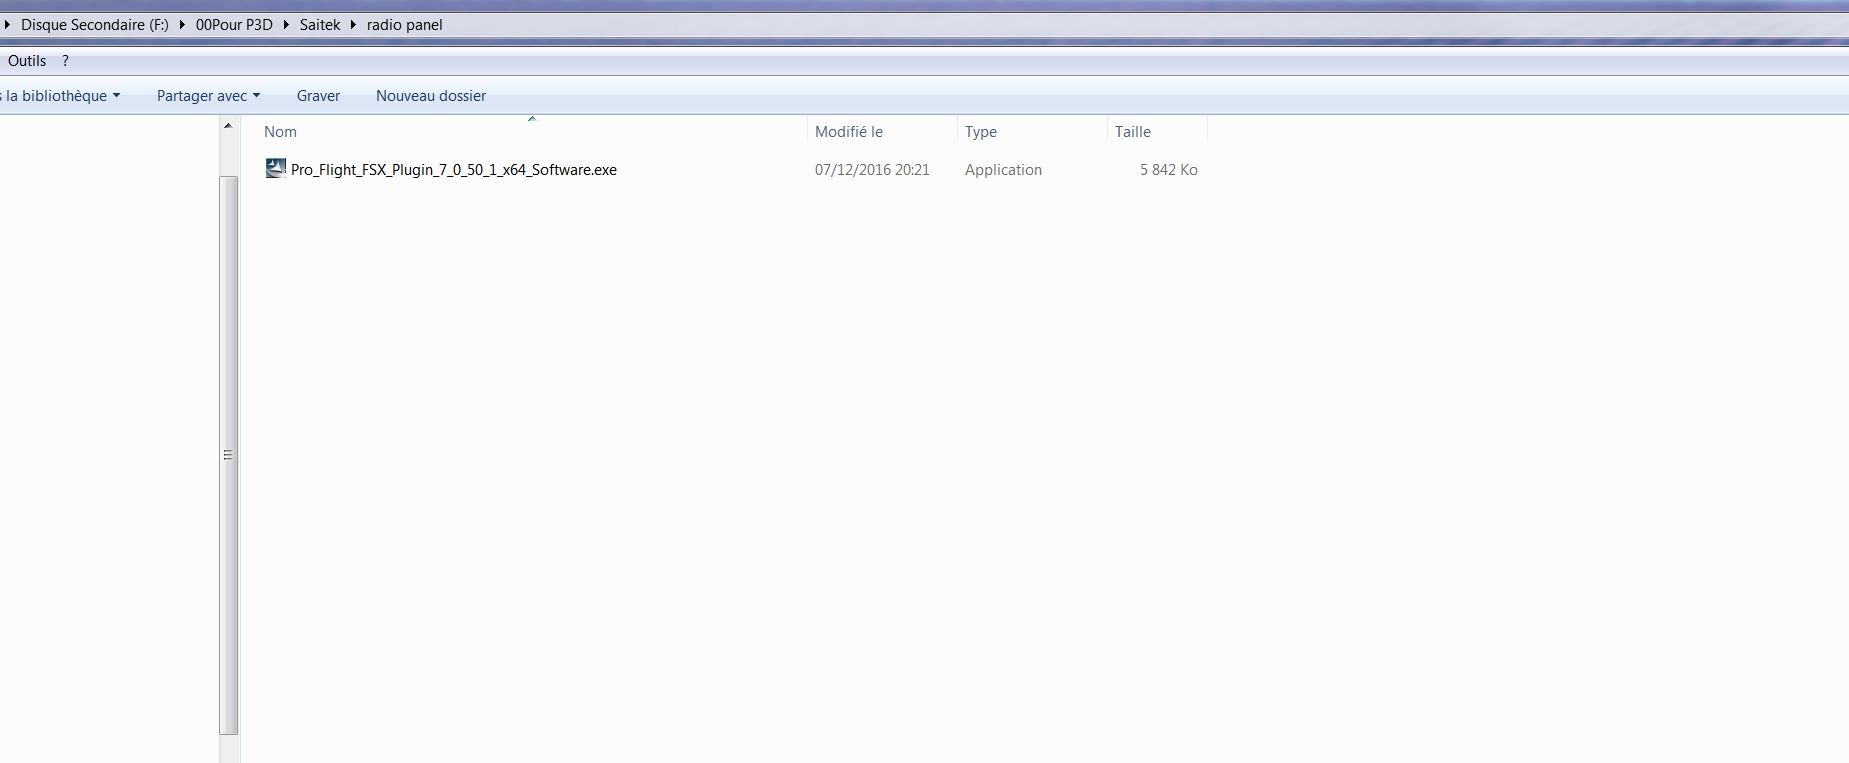Expand arrow after Saitek breadcrumb
The height and width of the screenshot is (763, 1849).
coord(353,25)
